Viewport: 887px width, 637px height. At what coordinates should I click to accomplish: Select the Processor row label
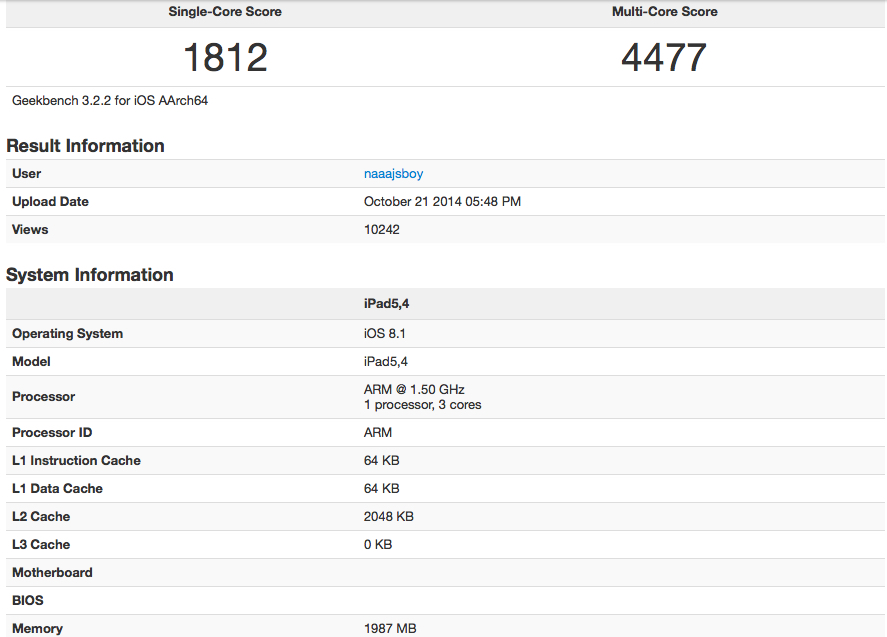tap(44, 397)
